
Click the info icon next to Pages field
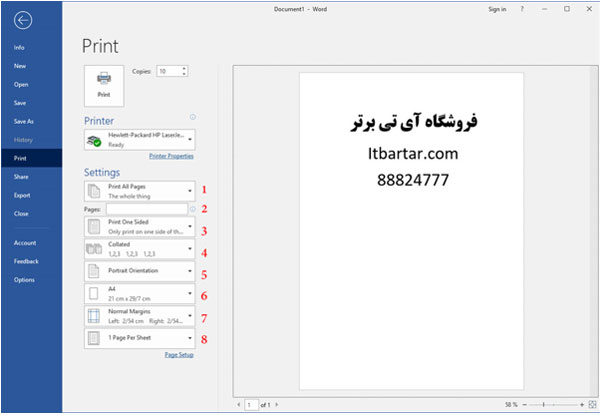pyautogui.click(x=192, y=209)
